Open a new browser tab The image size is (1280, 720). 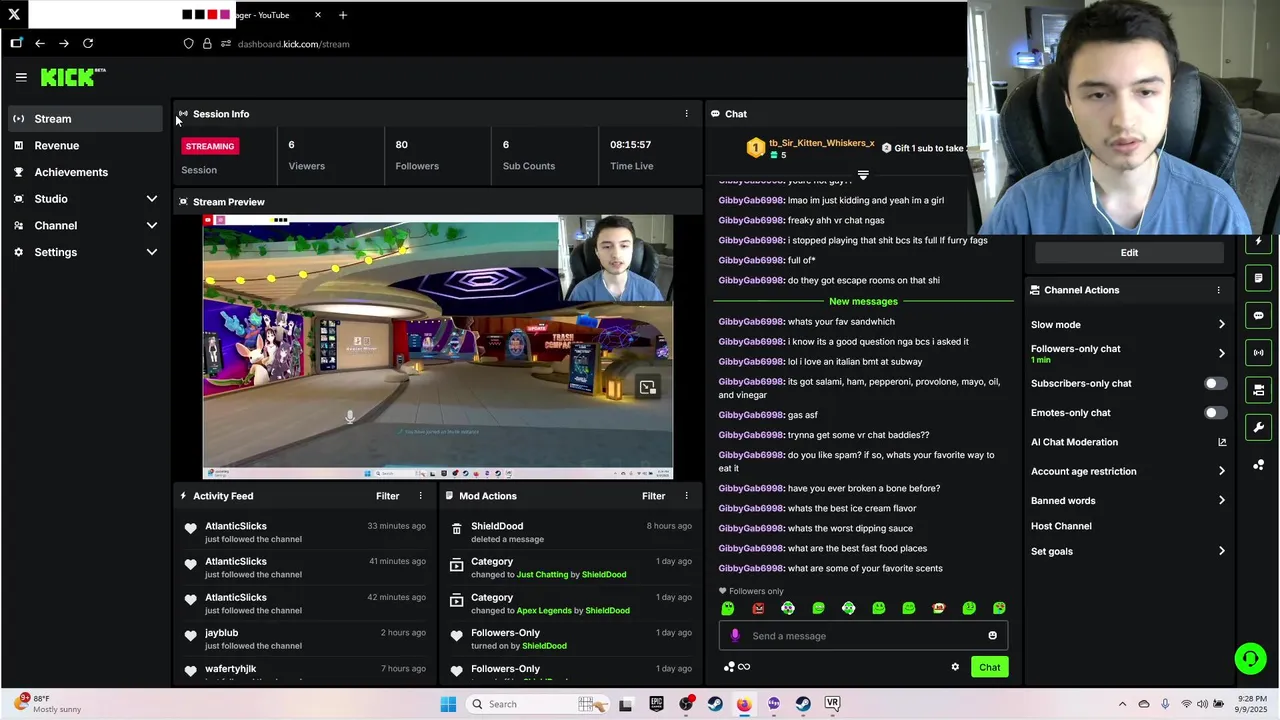pos(343,15)
